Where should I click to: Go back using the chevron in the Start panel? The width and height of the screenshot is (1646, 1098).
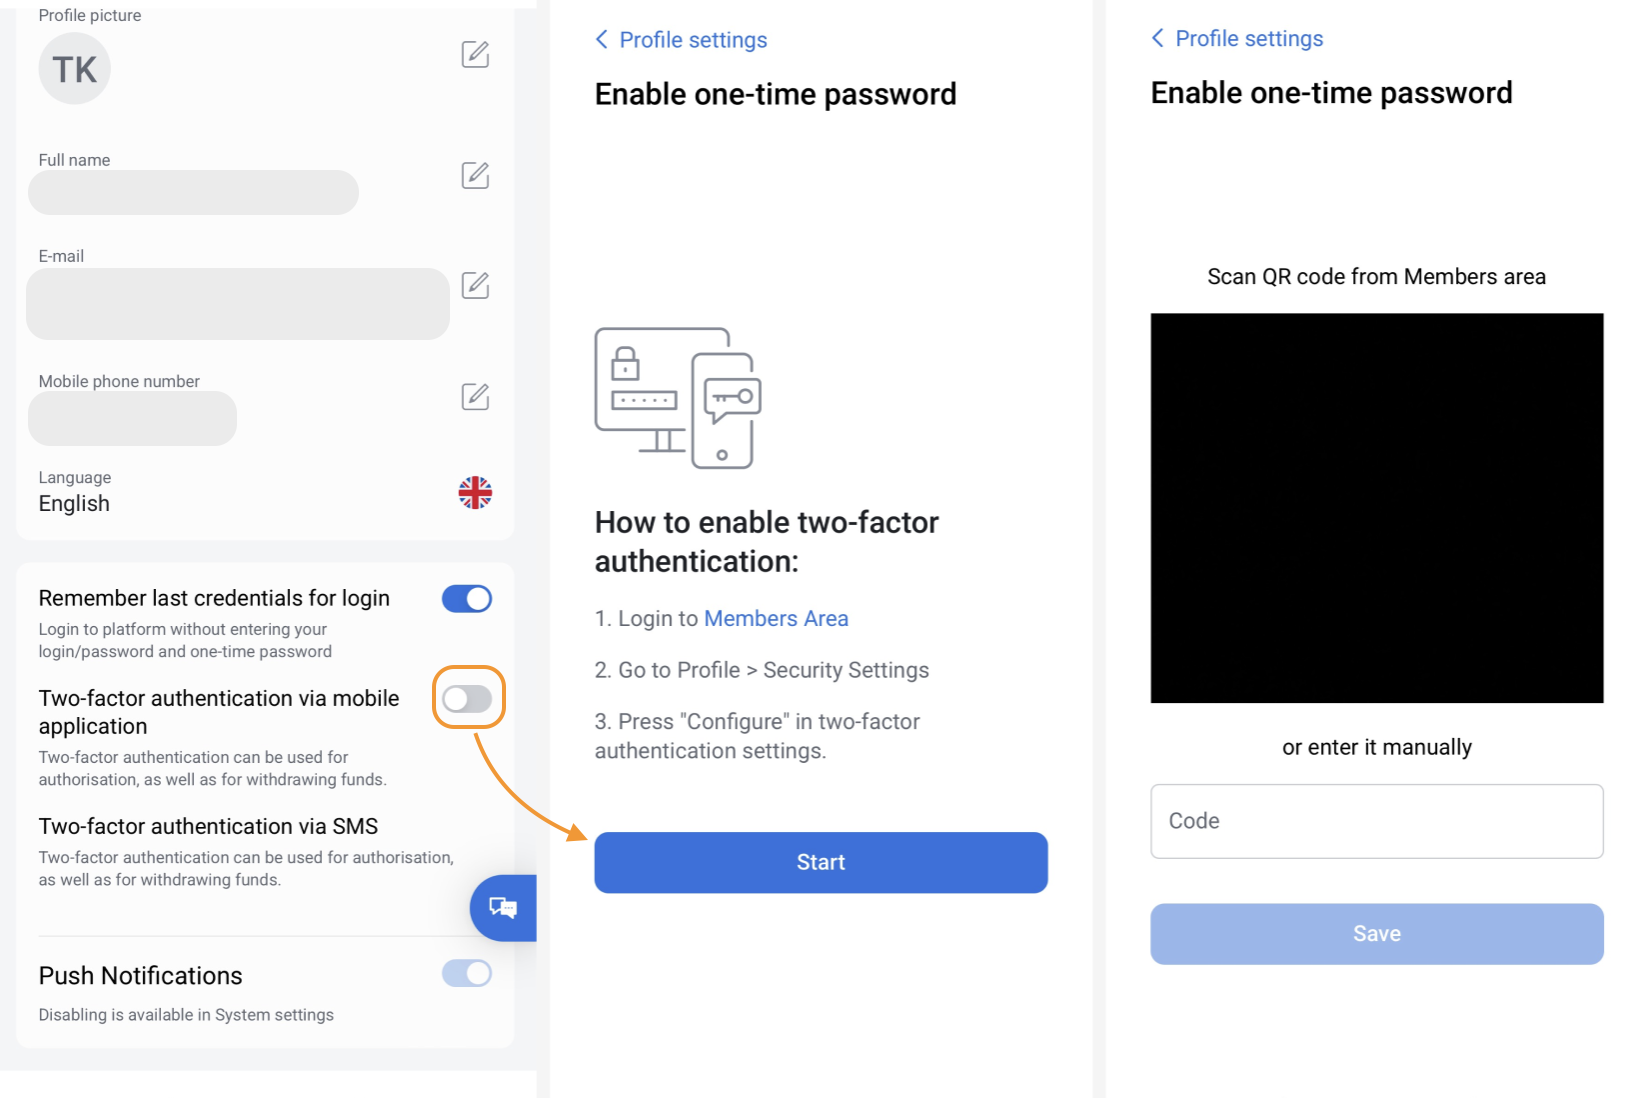coord(601,39)
